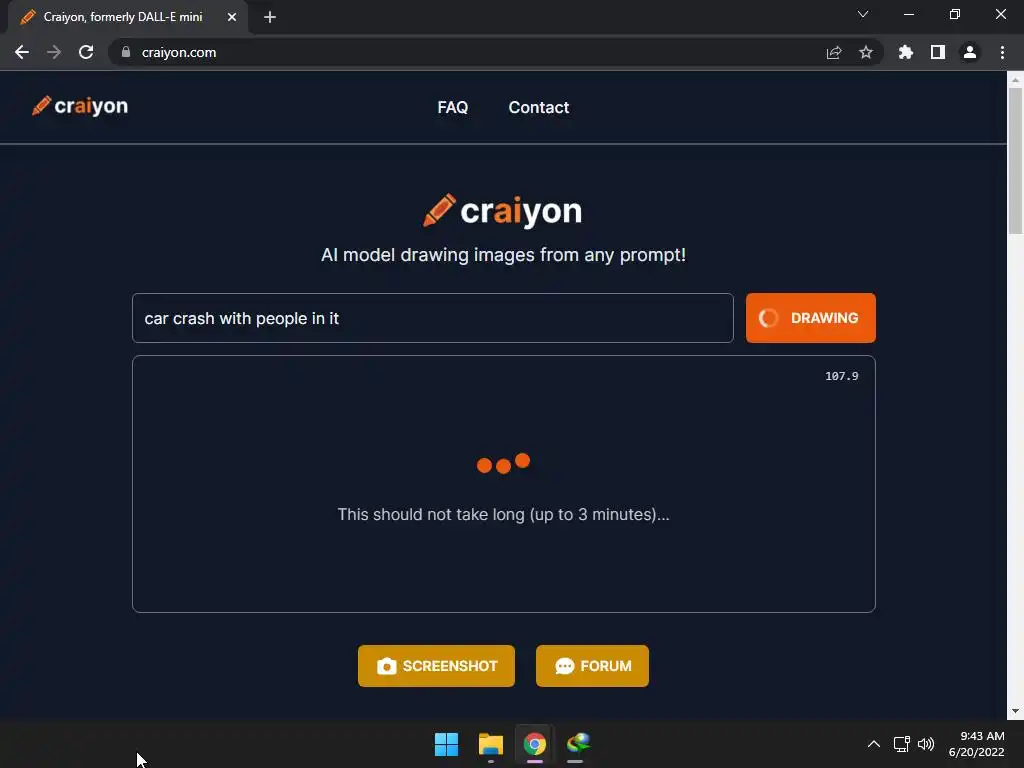Screen dimensions: 1024x768
Task: Click the 107.9 timer text
Action: coord(842,376)
